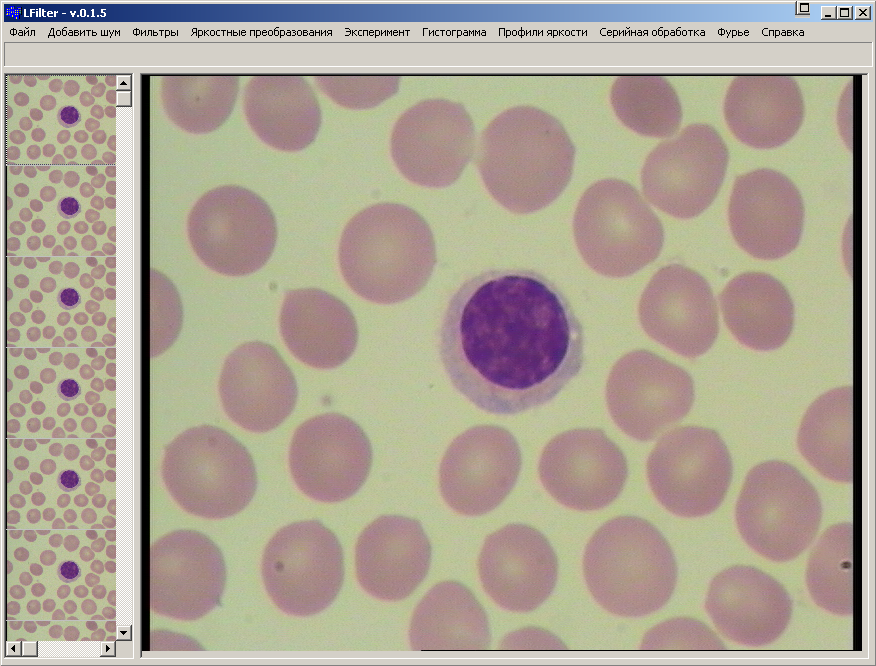Open the Профили яркости menu
Viewport: 876px width, 666px height.
pos(542,32)
